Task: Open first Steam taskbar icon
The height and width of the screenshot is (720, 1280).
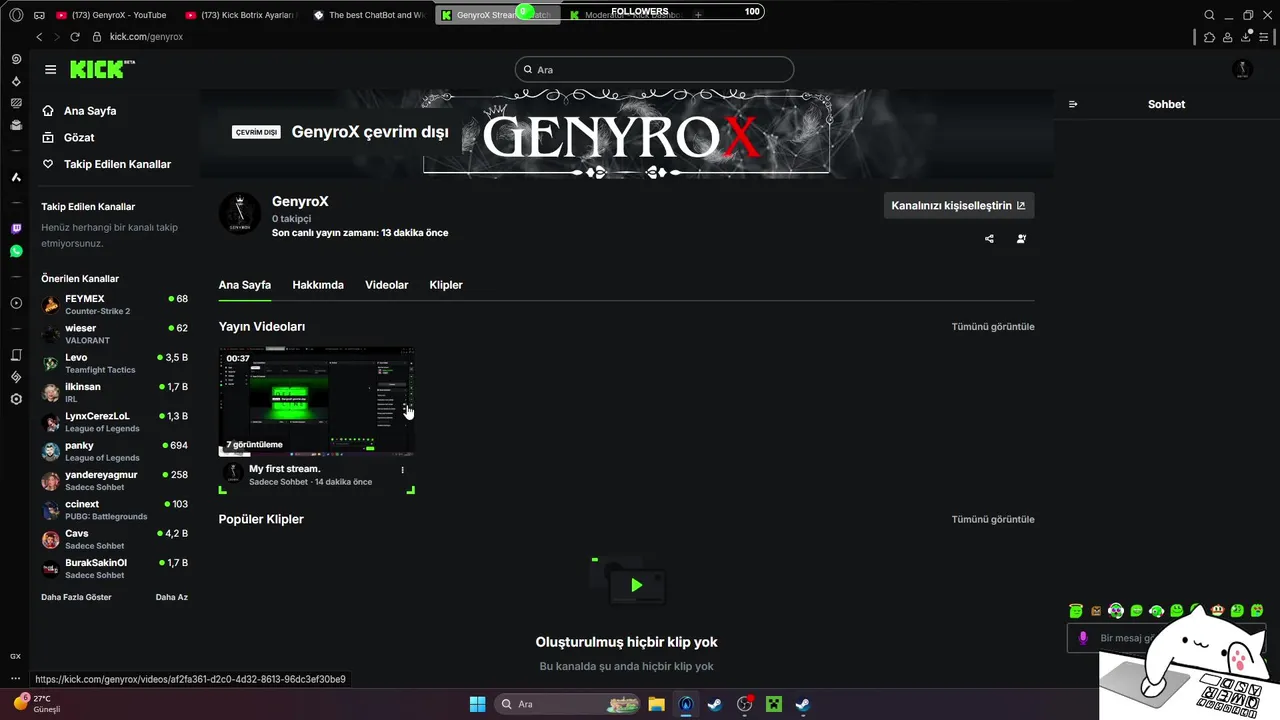Action: click(714, 704)
